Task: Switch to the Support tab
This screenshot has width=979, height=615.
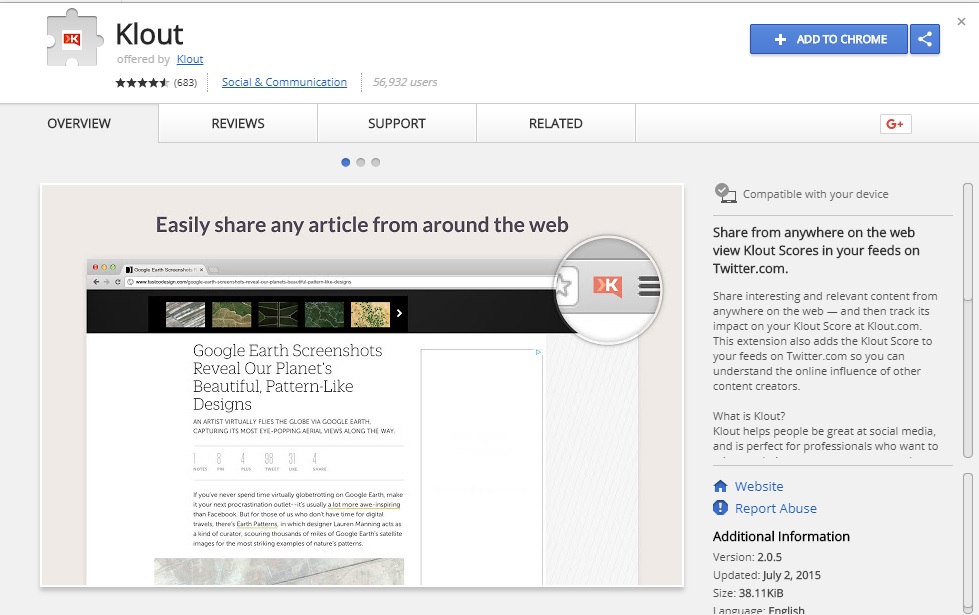Action: (397, 124)
